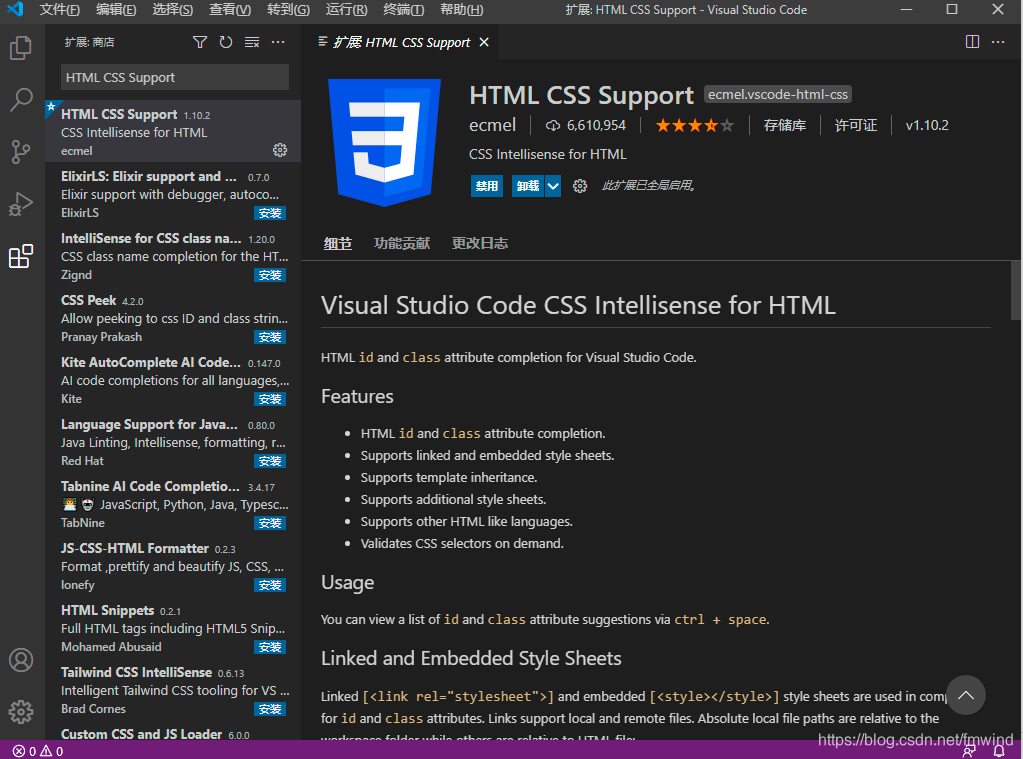Click the scroll-to-top arrow button
The image size is (1023, 759).
tap(966, 695)
